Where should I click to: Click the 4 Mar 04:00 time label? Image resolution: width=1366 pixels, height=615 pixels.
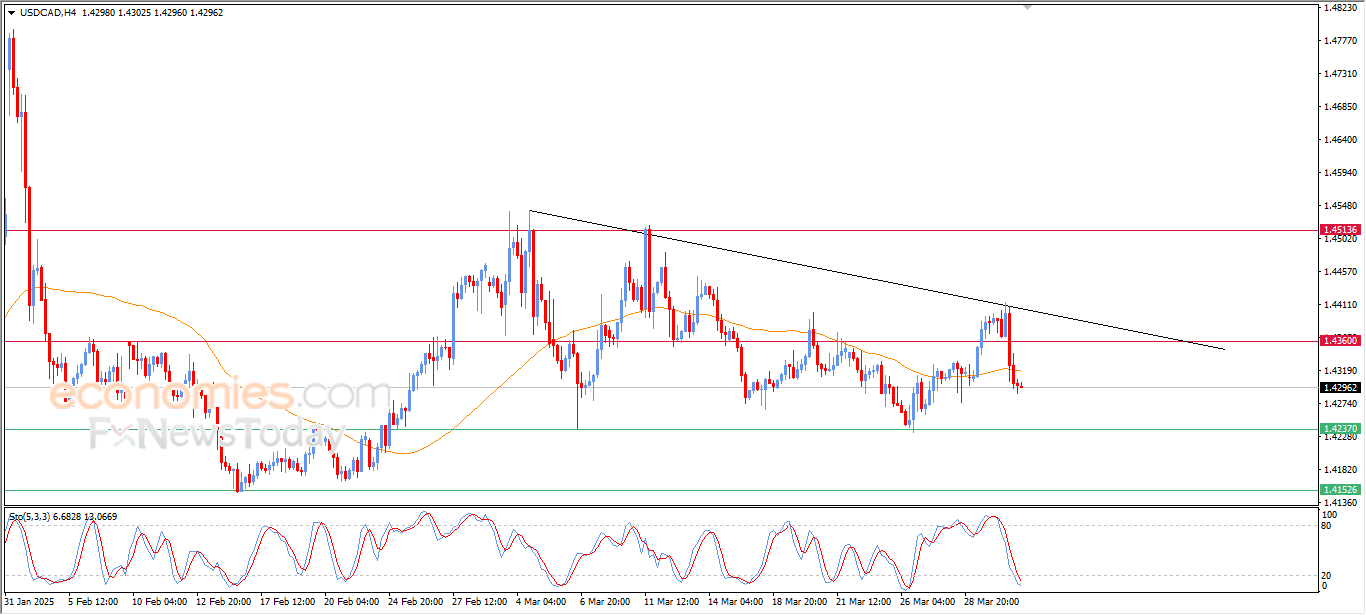pyautogui.click(x=540, y=602)
